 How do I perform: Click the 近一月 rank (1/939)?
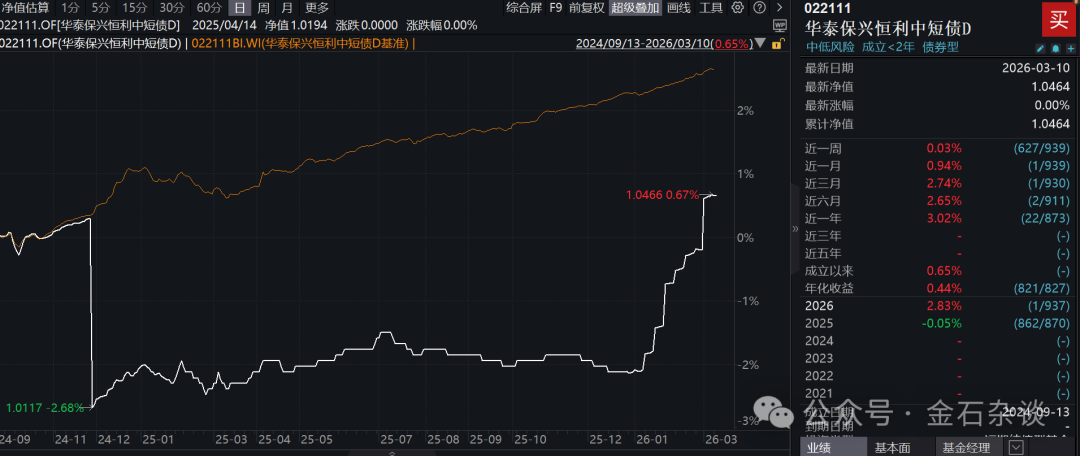coord(1050,165)
